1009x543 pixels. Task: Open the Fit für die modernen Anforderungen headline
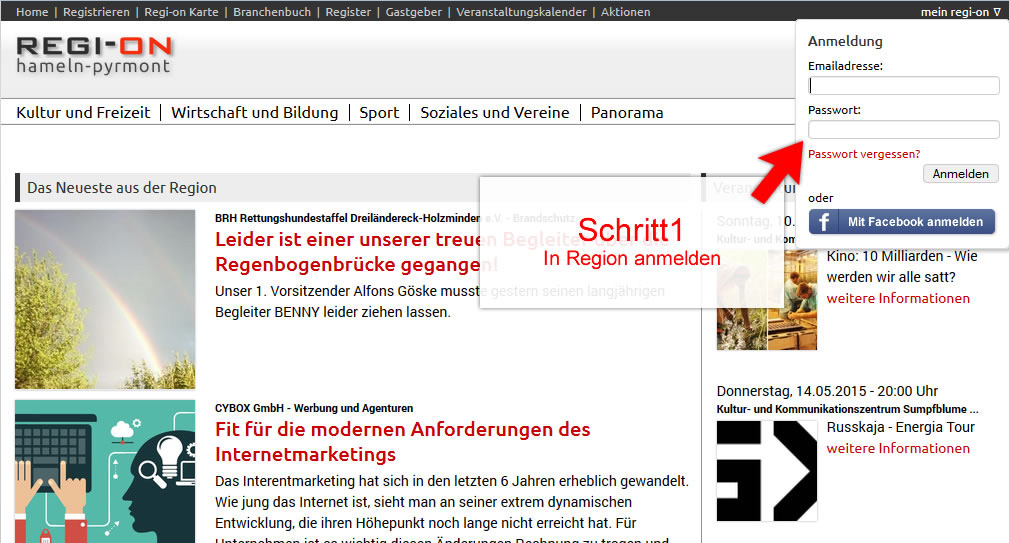click(403, 442)
